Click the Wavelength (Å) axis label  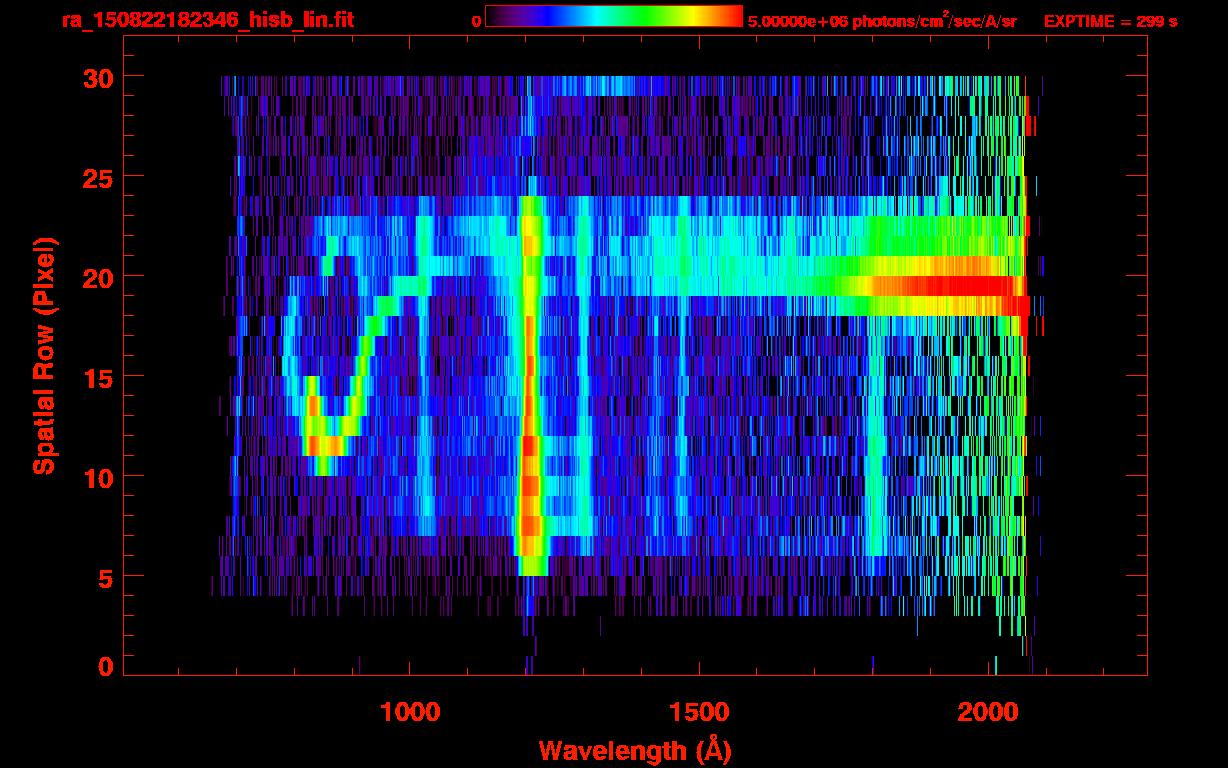(633, 750)
